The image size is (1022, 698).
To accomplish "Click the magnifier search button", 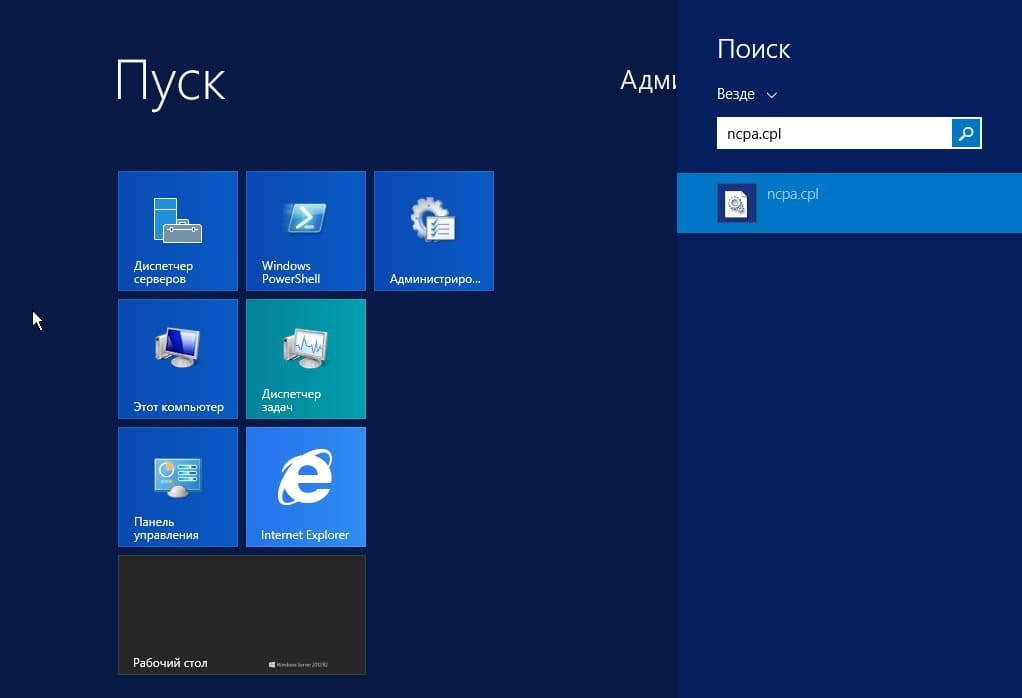I will [x=966, y=134].
